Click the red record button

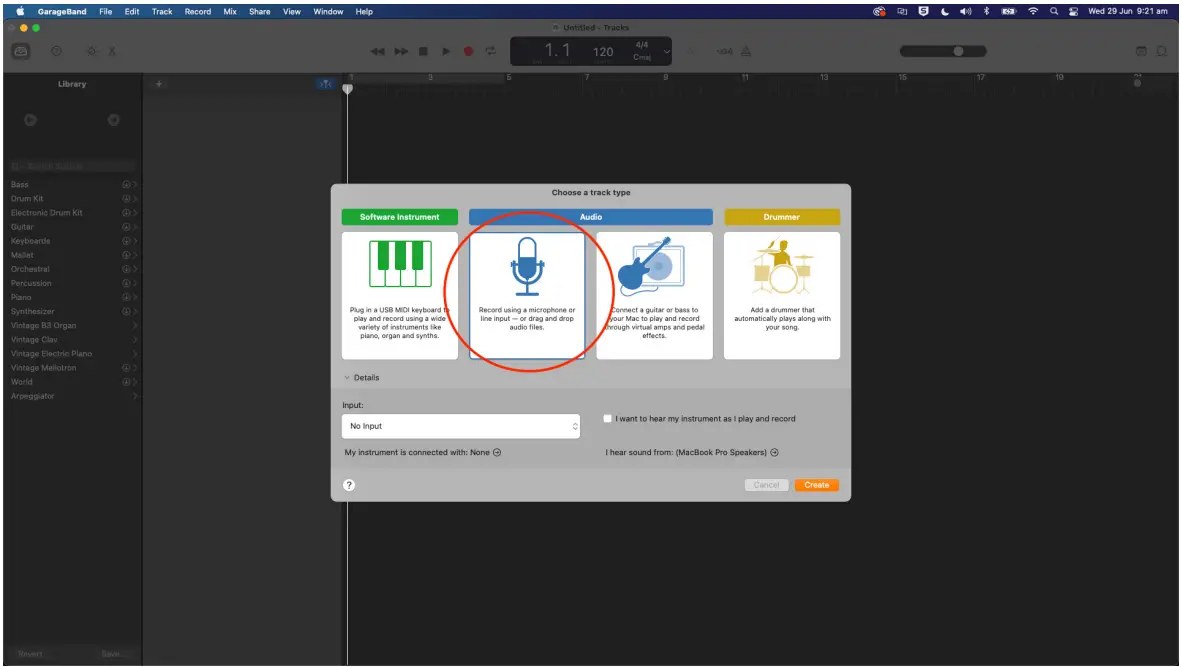point(468,51)
